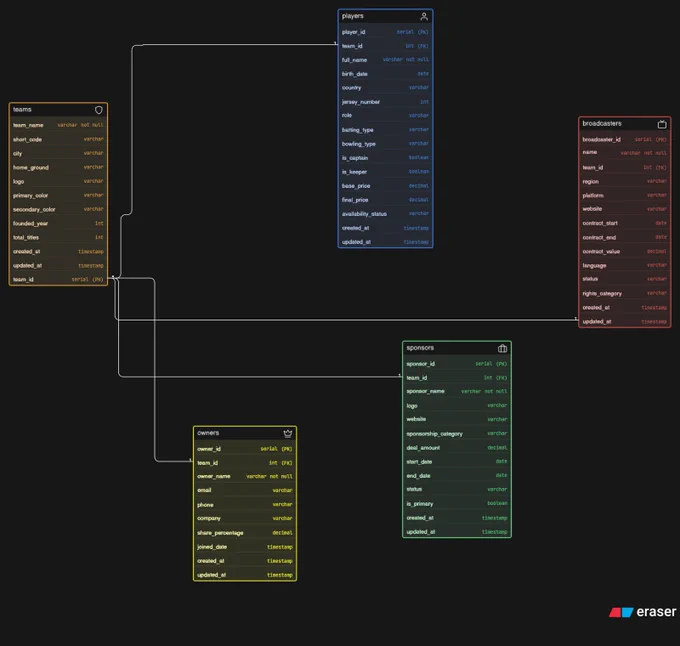The image size is (680, 646).
Task: Click final_price row in players table
Action: pyautogui.click(x=385, y=200)
